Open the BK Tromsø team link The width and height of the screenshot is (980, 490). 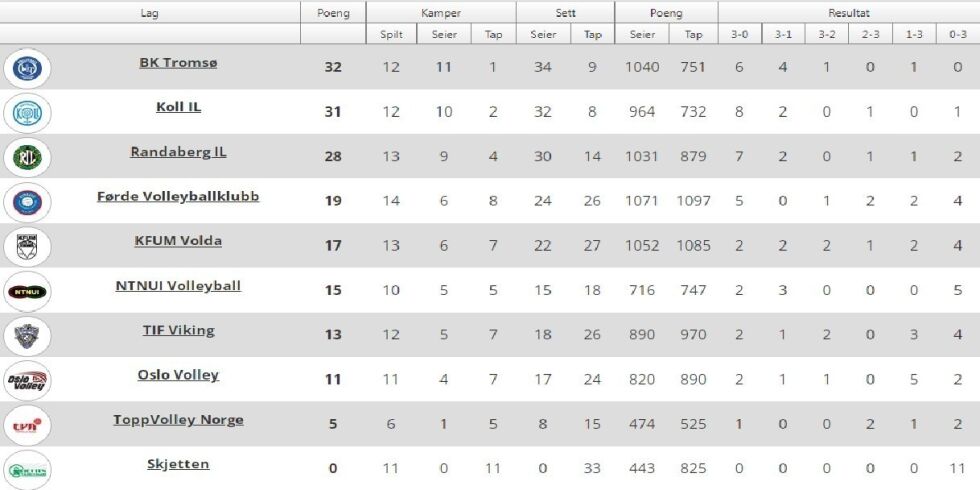point(178,62)
